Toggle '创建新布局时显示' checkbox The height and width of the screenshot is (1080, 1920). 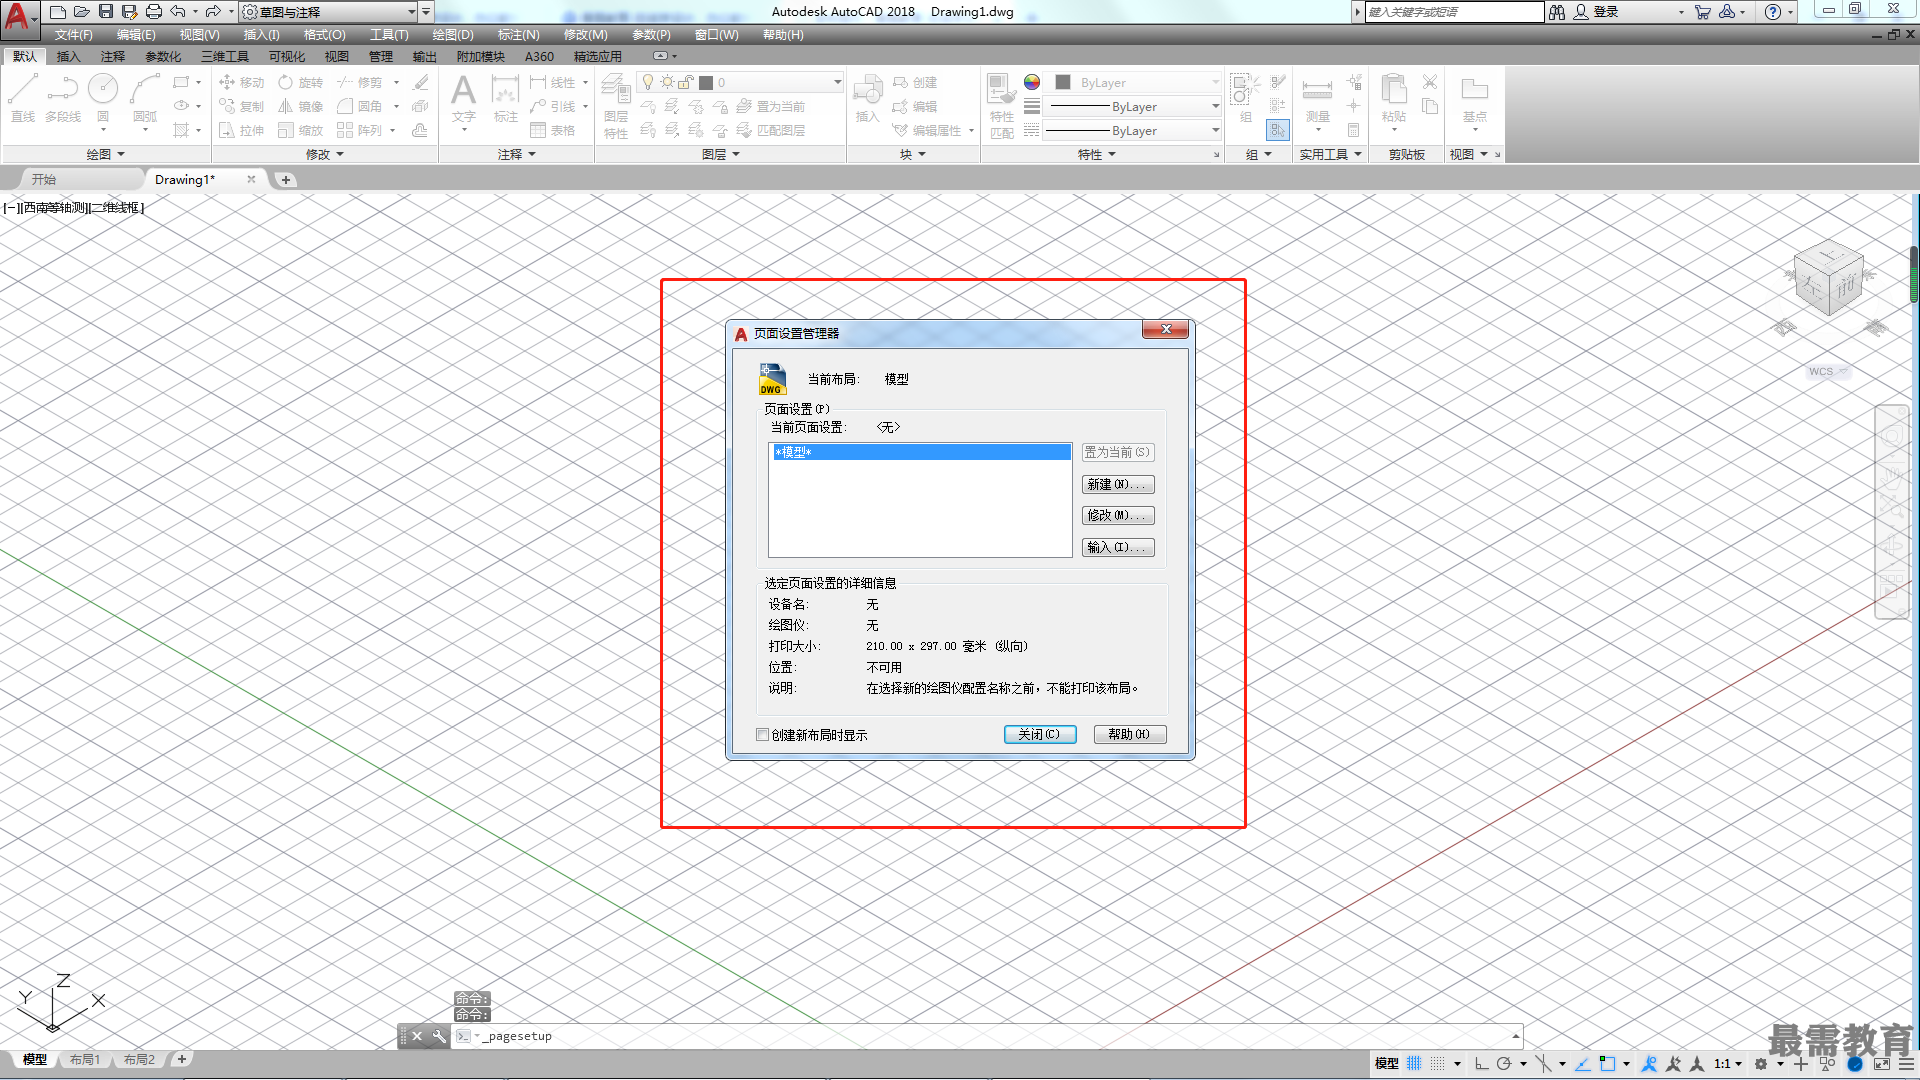pyautogui.click(x=763, y=735)
